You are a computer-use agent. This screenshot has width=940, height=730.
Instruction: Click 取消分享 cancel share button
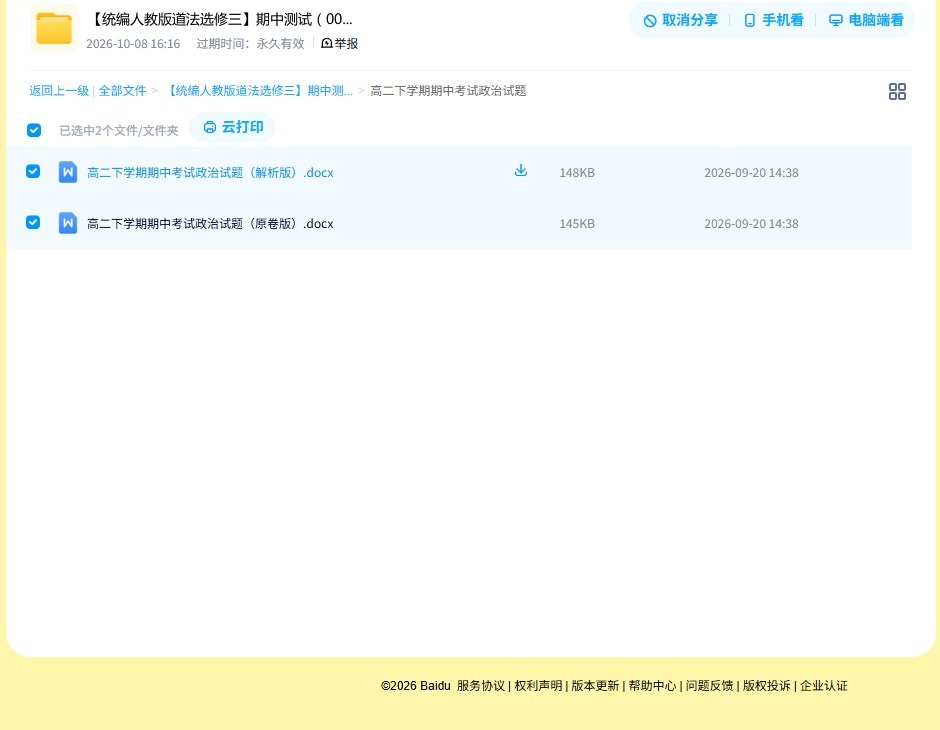pos(680,20)
